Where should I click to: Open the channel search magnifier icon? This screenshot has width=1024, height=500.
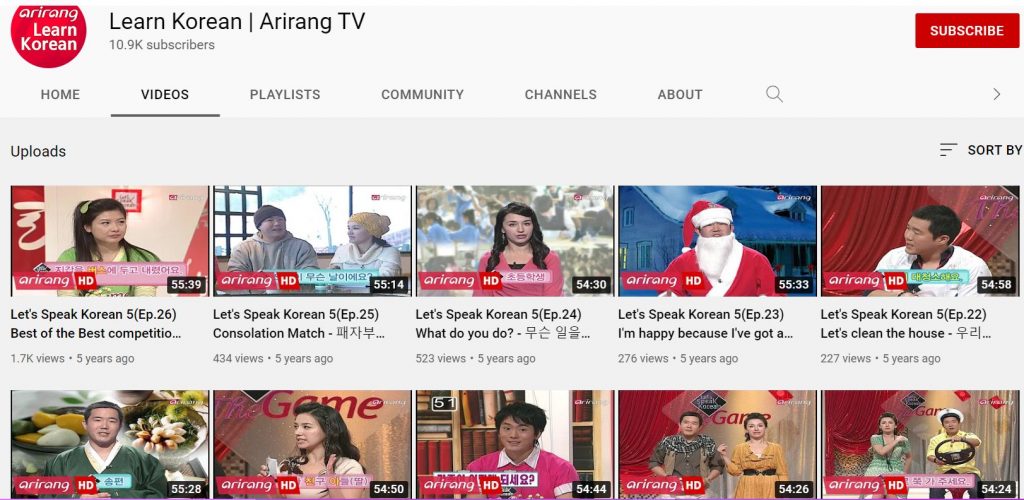click(774, 94)
